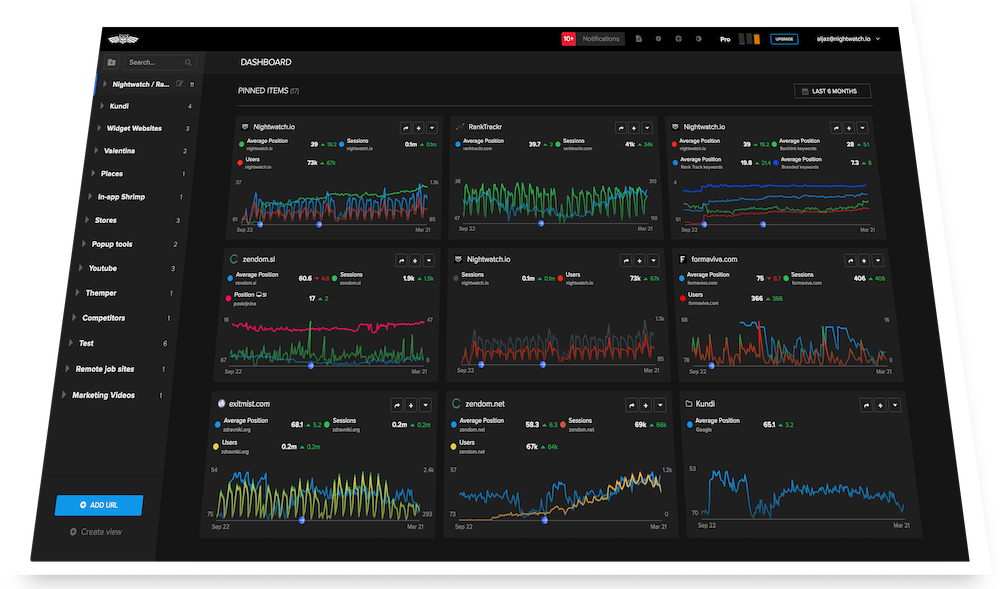
Task: Open the Kundl card dropdown menu
Action: click(x=895, y=405)
